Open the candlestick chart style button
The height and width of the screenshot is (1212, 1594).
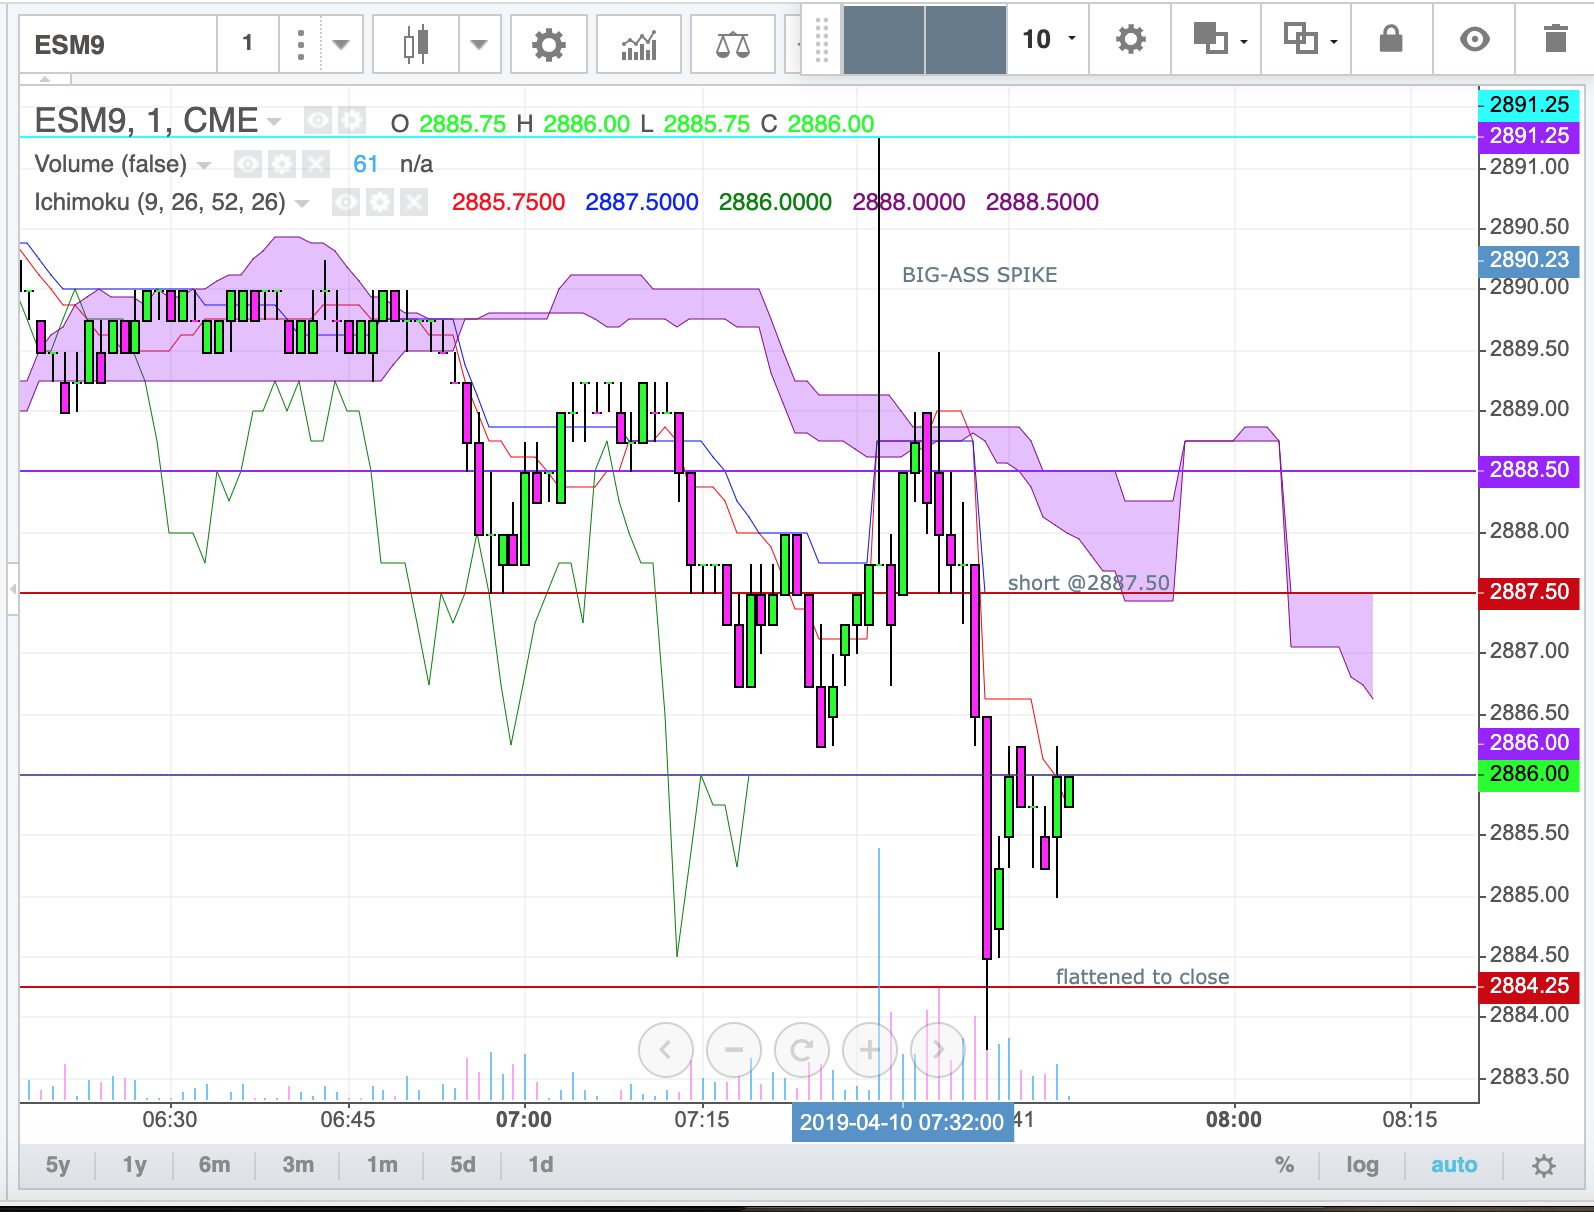(x=416, y=44)
